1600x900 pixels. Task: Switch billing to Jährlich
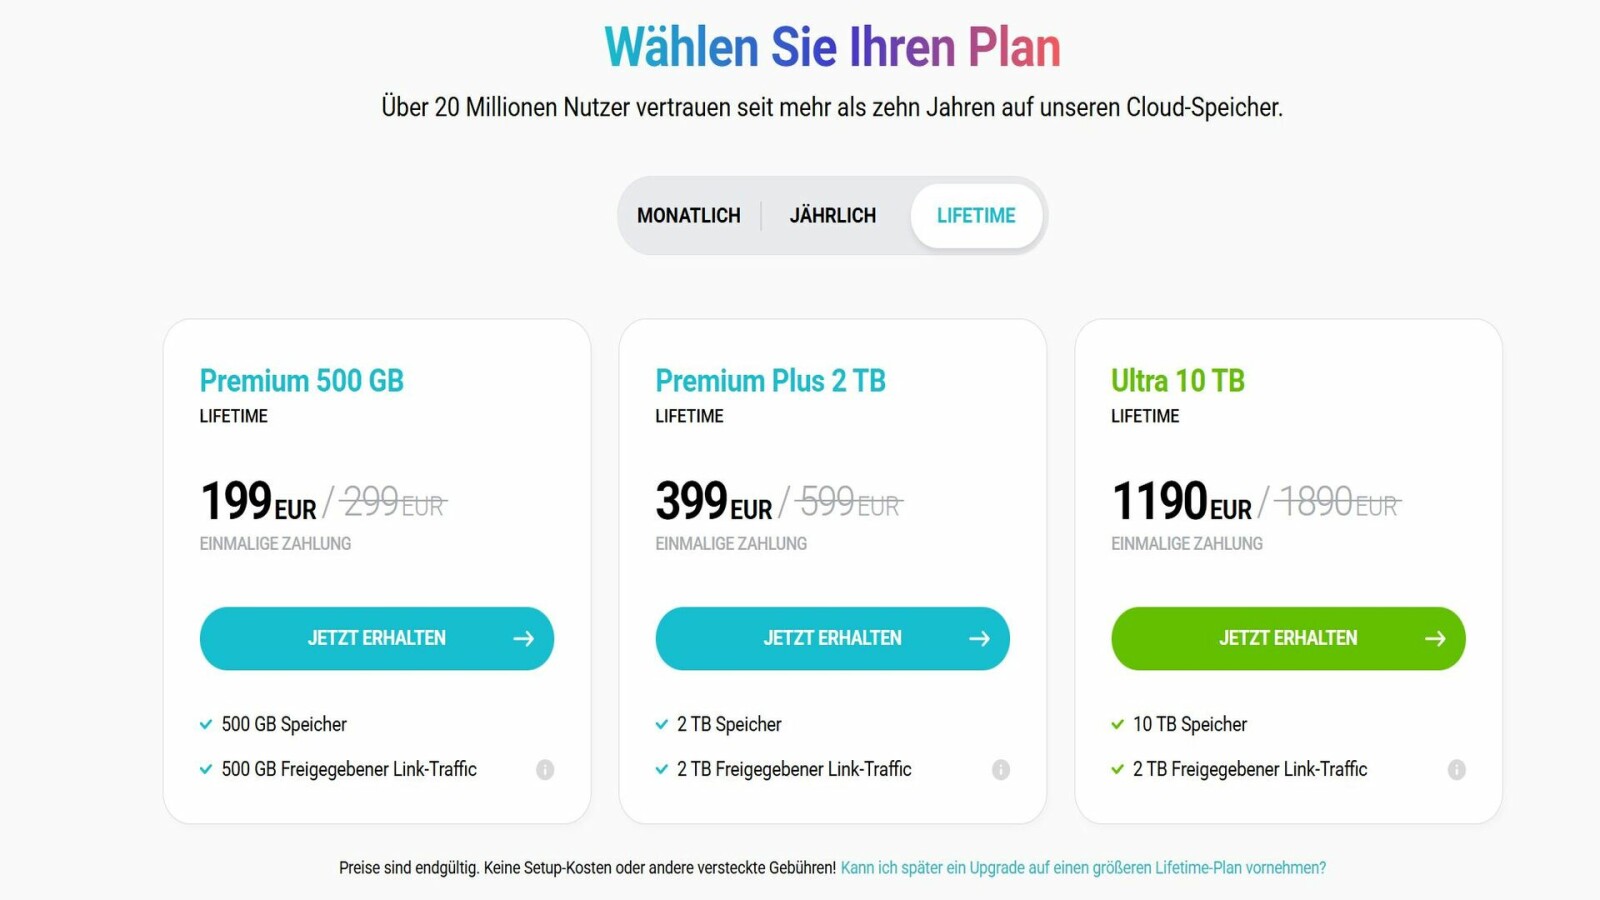pos(833,216)
